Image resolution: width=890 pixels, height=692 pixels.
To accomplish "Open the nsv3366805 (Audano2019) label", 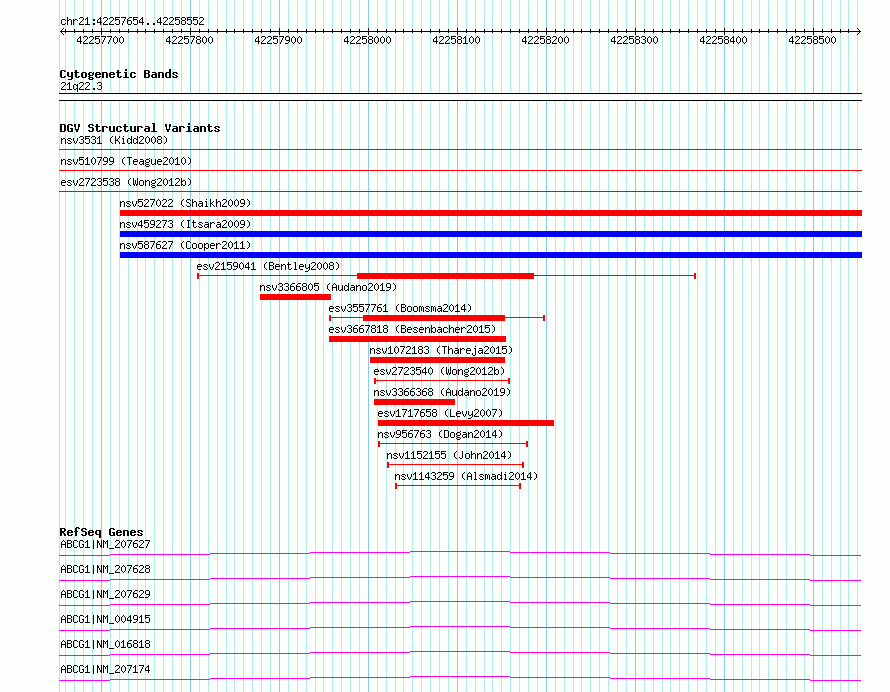I will [x=328, y=287].
